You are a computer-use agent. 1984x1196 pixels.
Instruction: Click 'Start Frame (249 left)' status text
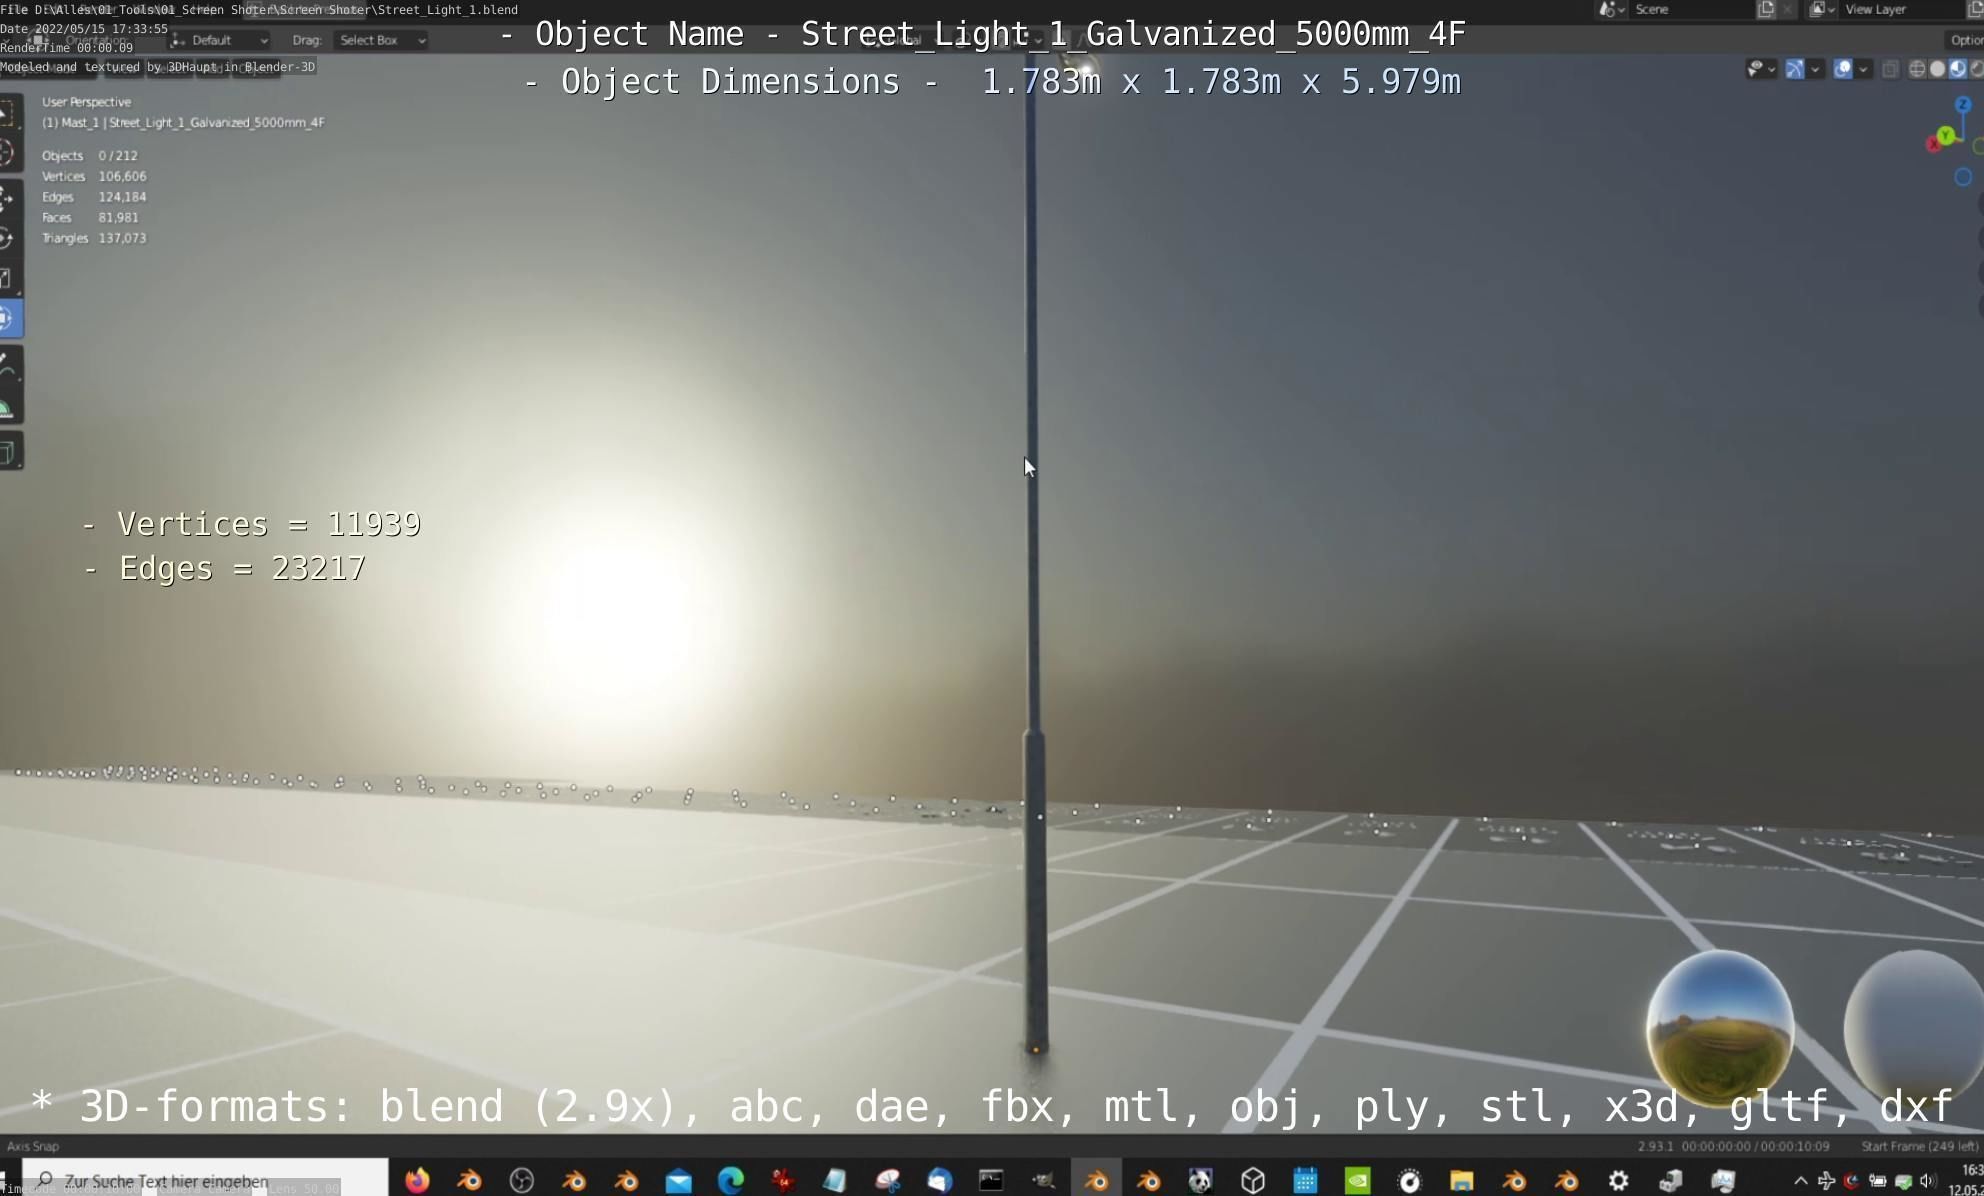point(1920,1146)
